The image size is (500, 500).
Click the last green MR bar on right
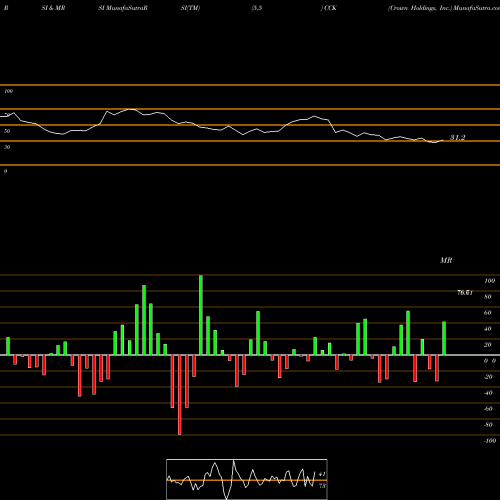[444, 338]
